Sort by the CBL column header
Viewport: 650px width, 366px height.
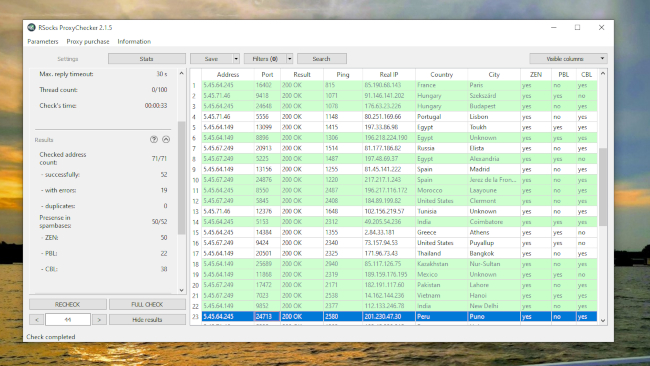tap(587, 75)
